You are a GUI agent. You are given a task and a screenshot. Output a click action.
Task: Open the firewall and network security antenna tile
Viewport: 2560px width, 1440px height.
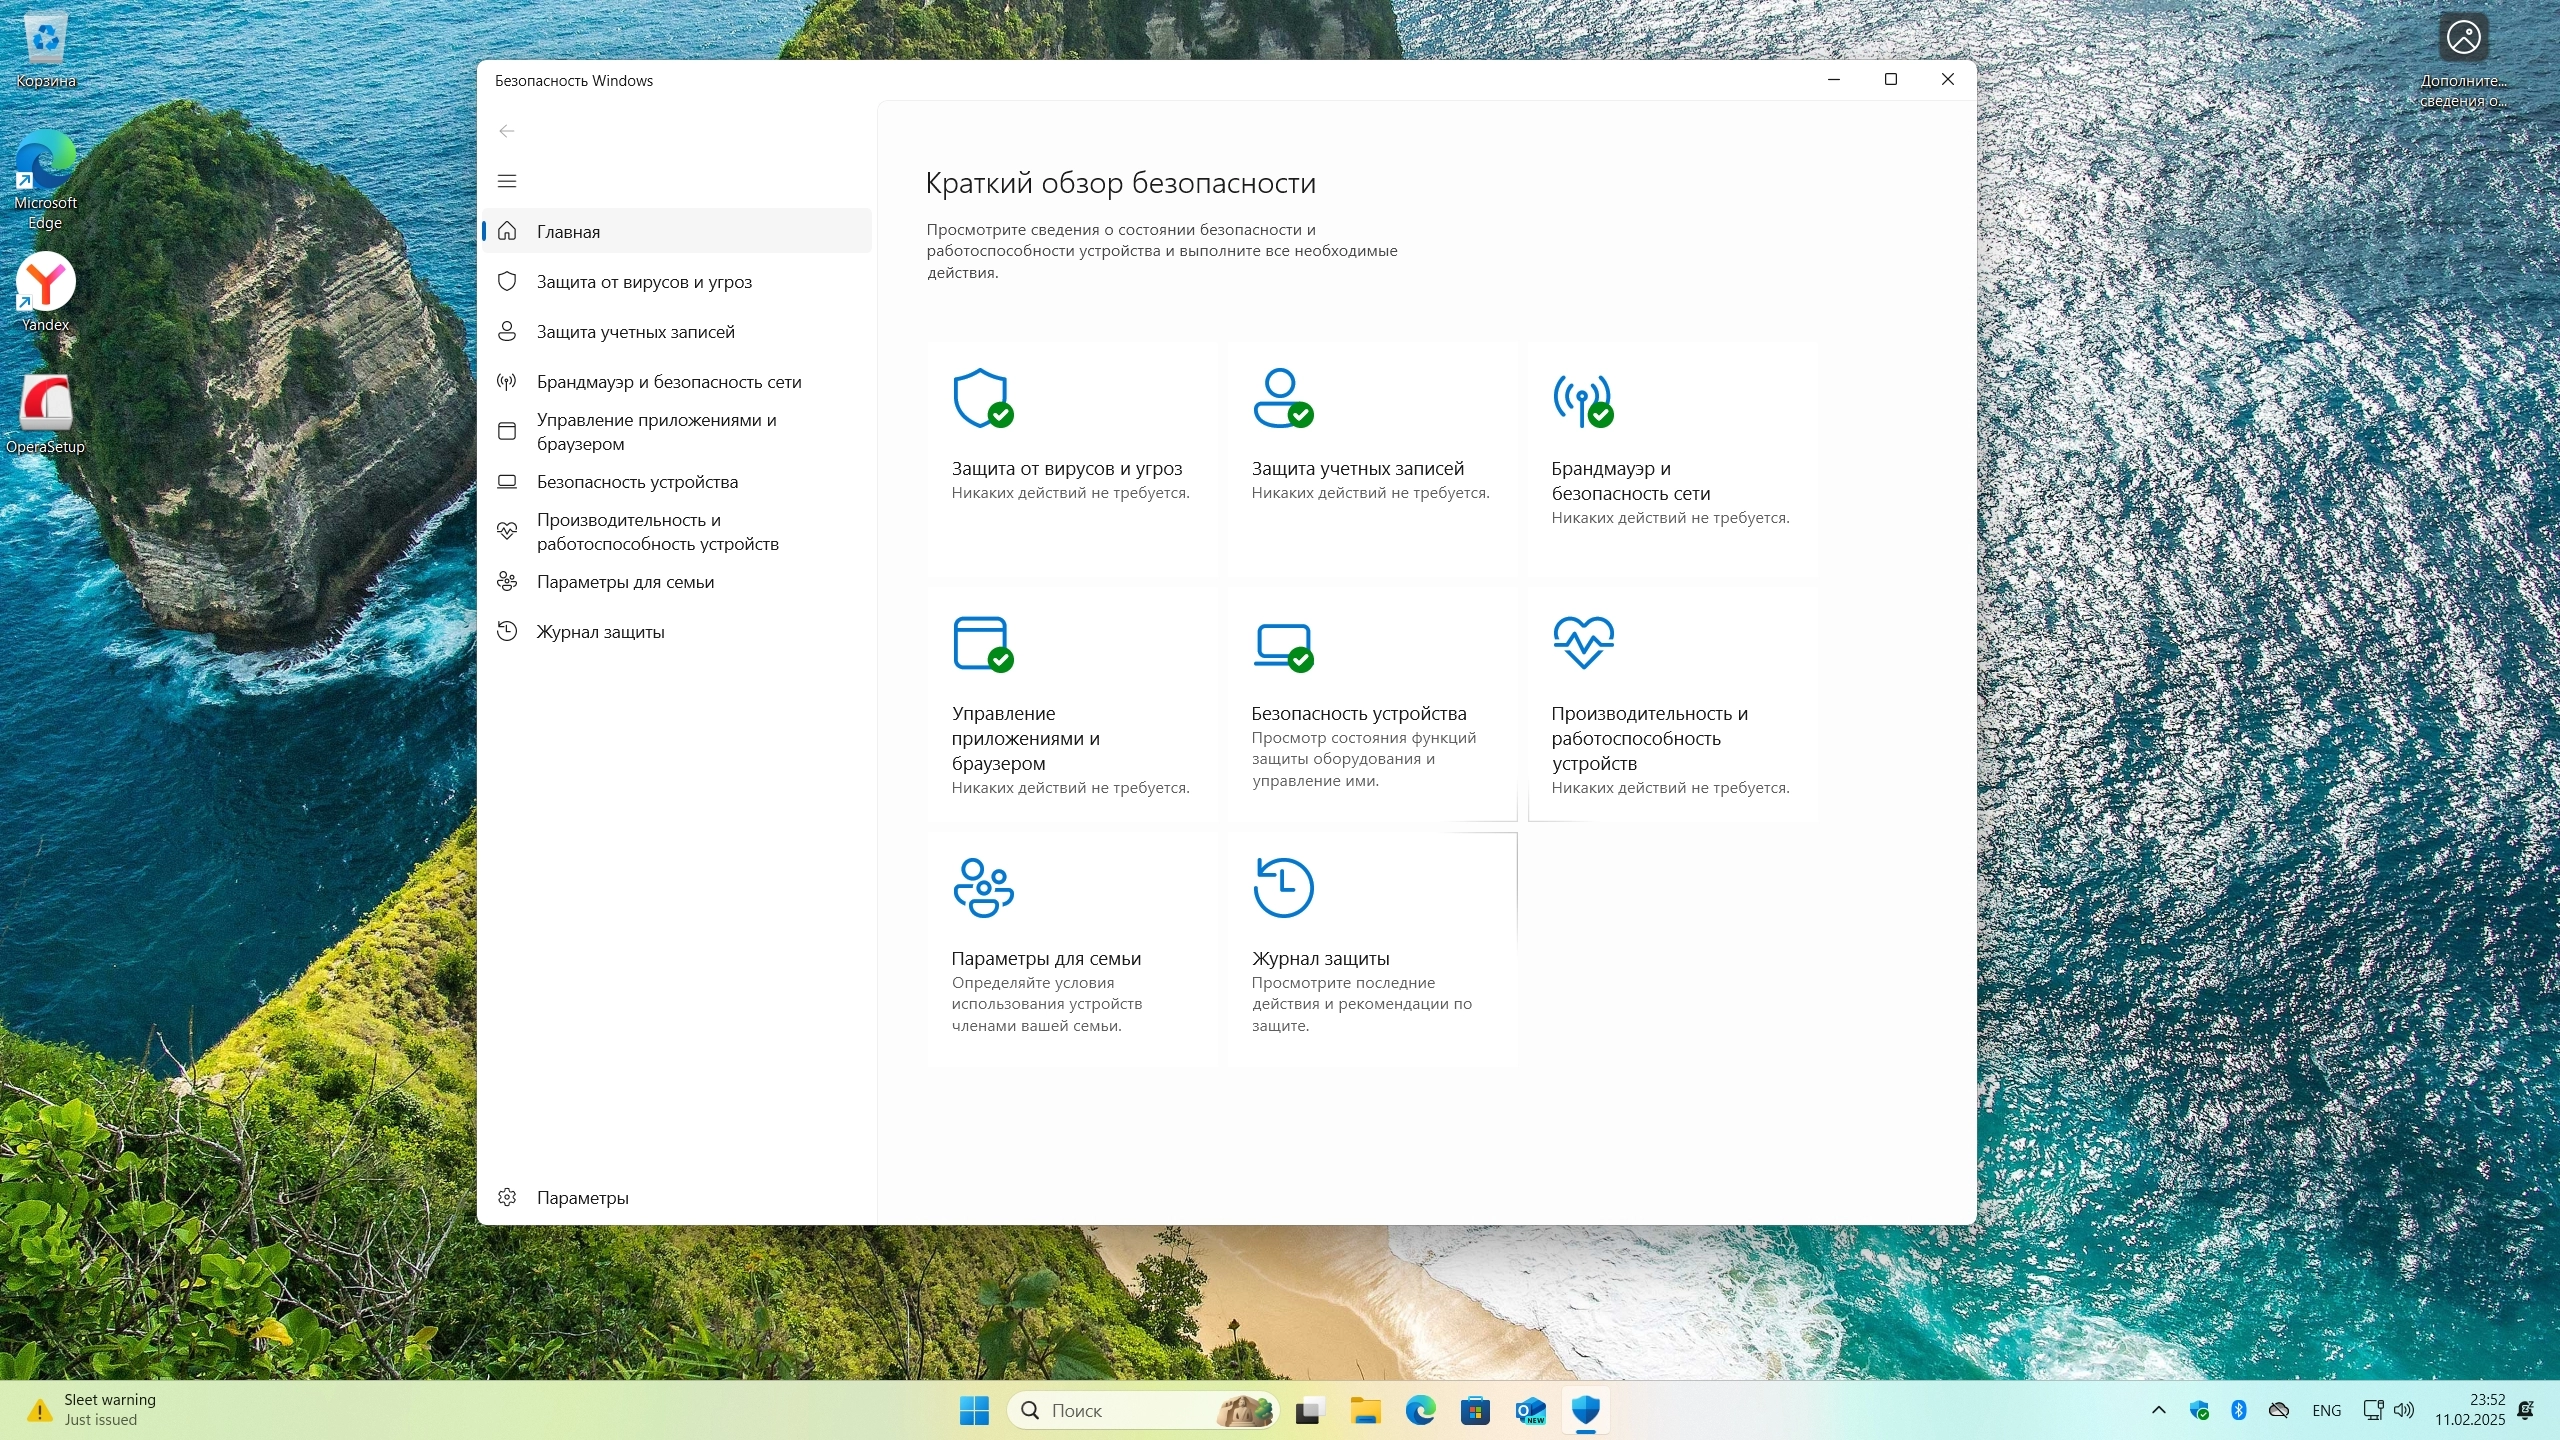(1582, 400)
